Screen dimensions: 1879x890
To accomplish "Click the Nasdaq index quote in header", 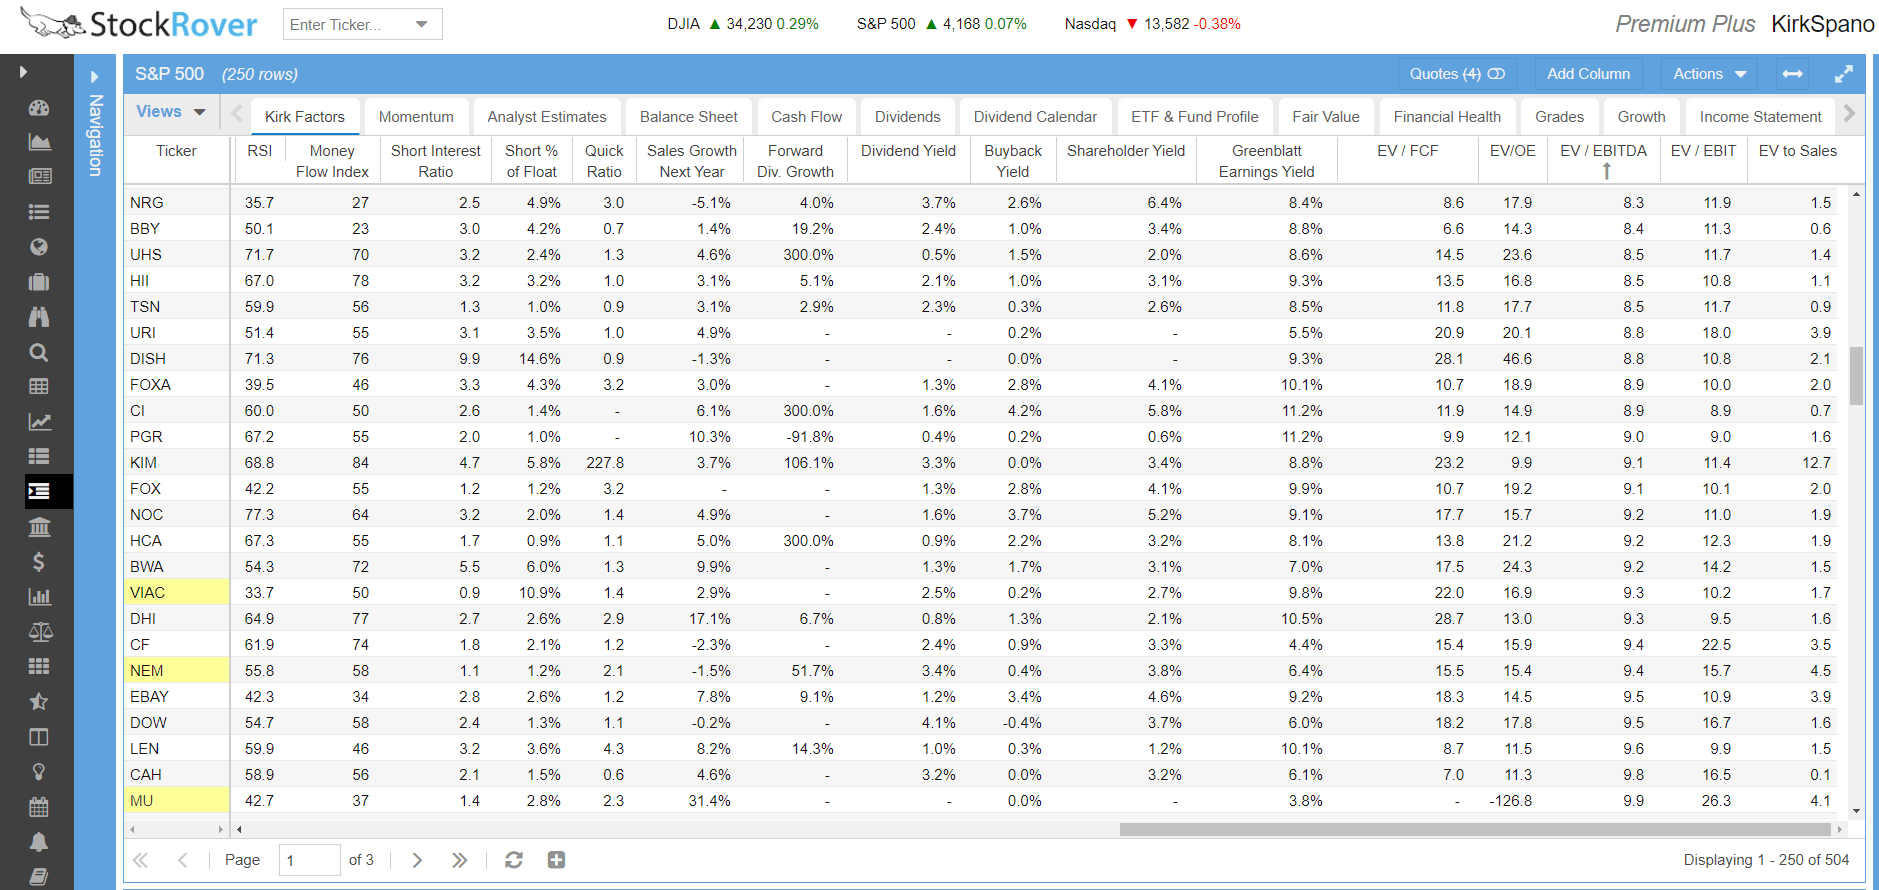I will pyautogui.click(x=1152, y=24).
